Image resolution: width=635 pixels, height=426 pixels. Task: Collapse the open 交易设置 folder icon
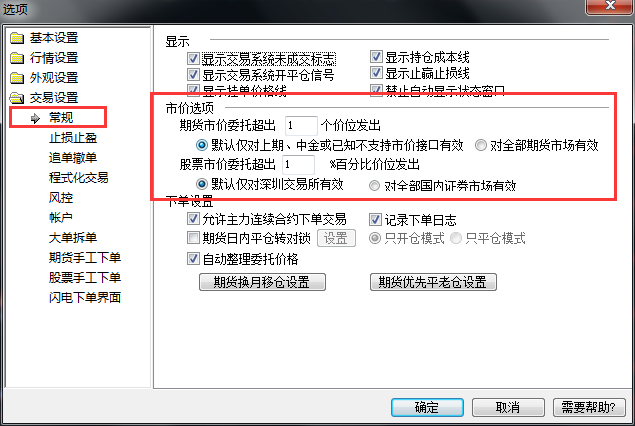tap(17, 98)
